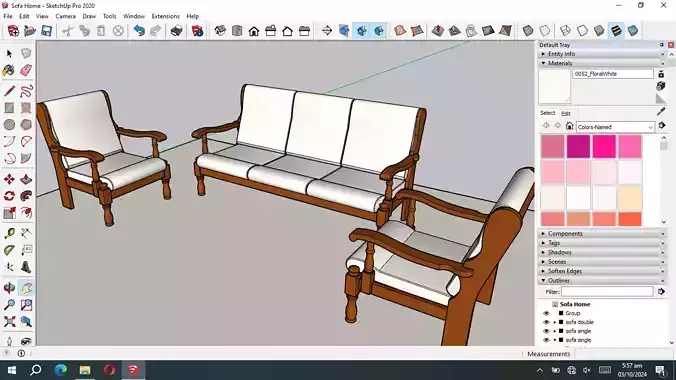Viewport: 676px width, 380px height.
Task: Activate the Offset tool
Action: 26,213
